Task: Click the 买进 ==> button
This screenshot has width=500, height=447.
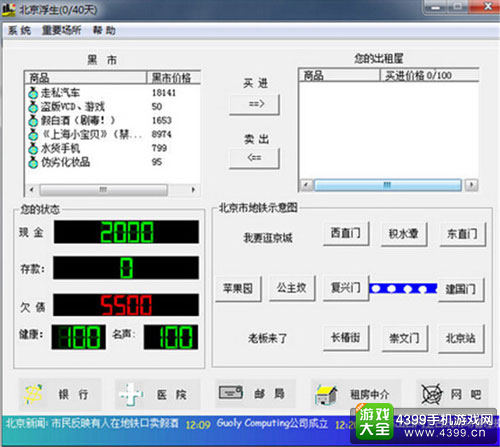Action: tap(254, 105)
